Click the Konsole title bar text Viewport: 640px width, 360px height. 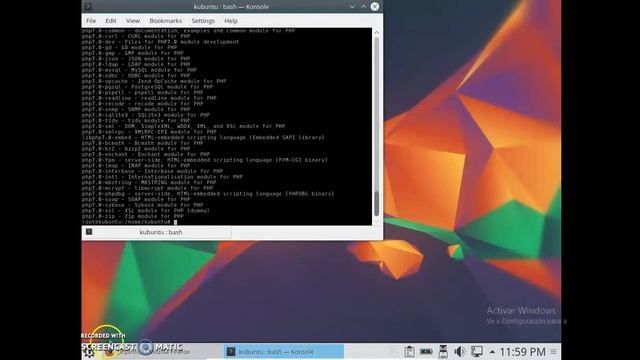pos(231,7)
